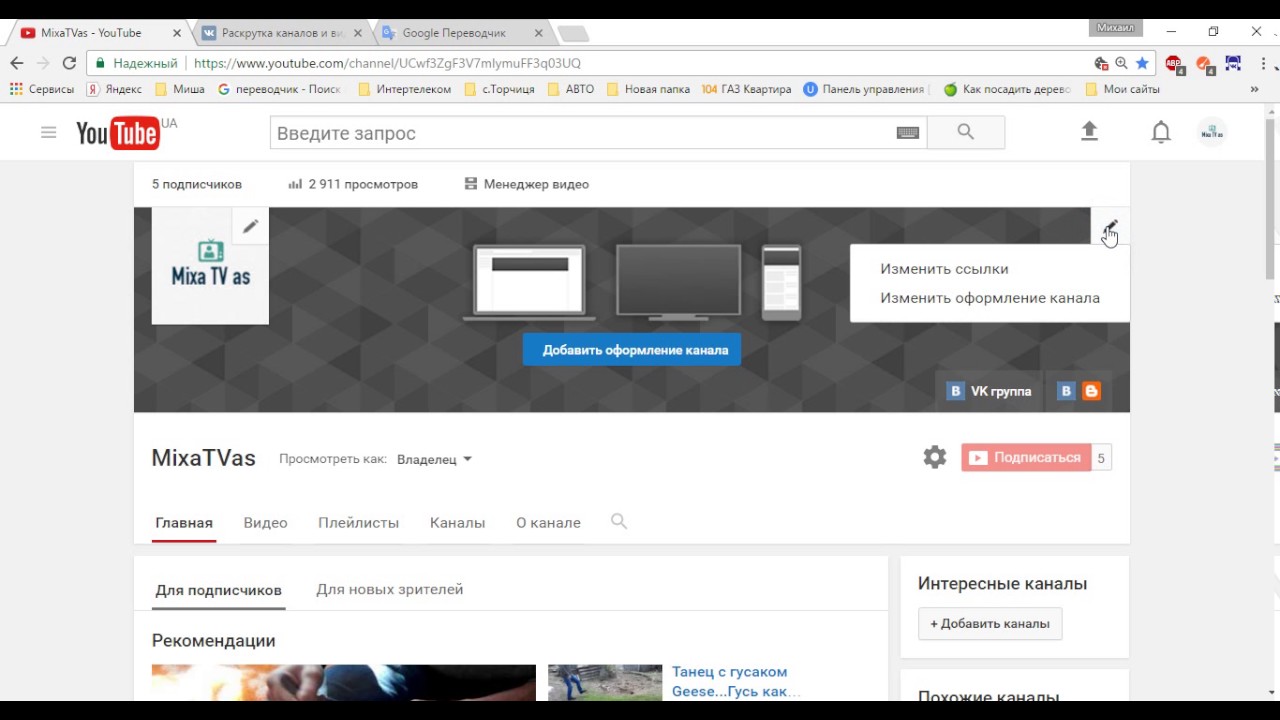Open the Менеджер видео link
1280x720 pixels.
(526, 184)
